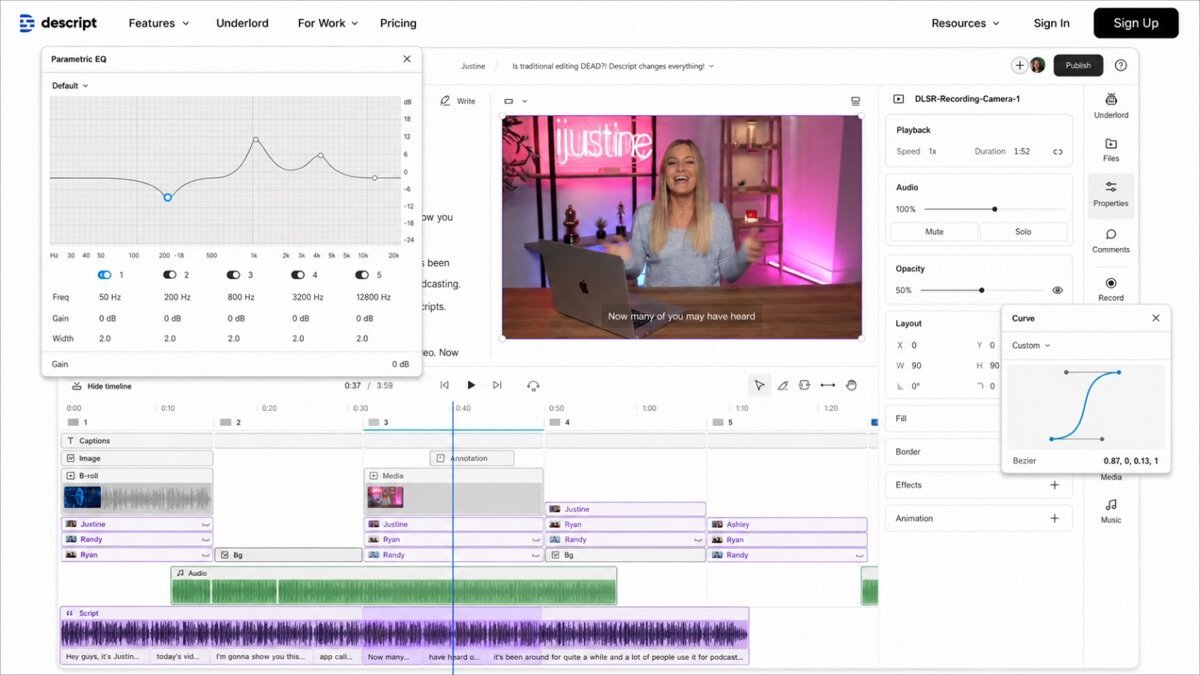Image resolution: width=1200 pixels, height=675 pixels.
Task: Click the Write pen icon
Action: [446, 101]
